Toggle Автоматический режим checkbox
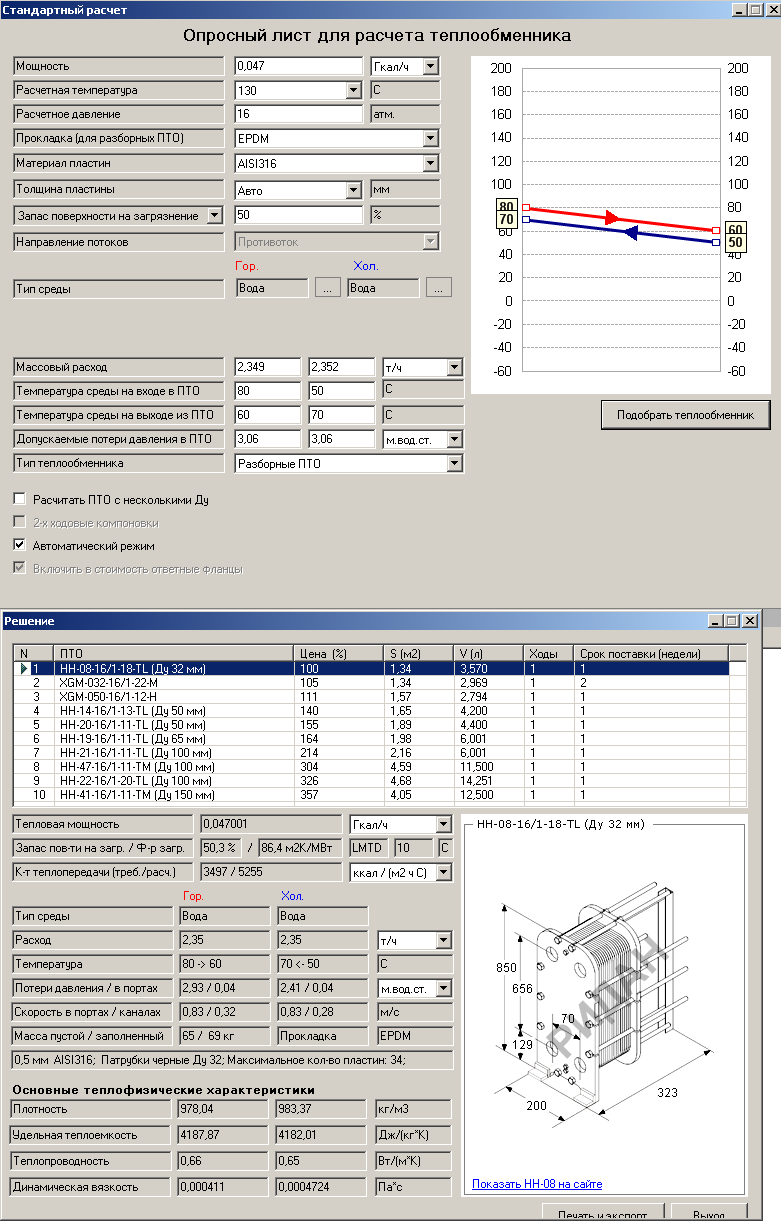This screenshot has width=781, height=1221. [19, 546]
